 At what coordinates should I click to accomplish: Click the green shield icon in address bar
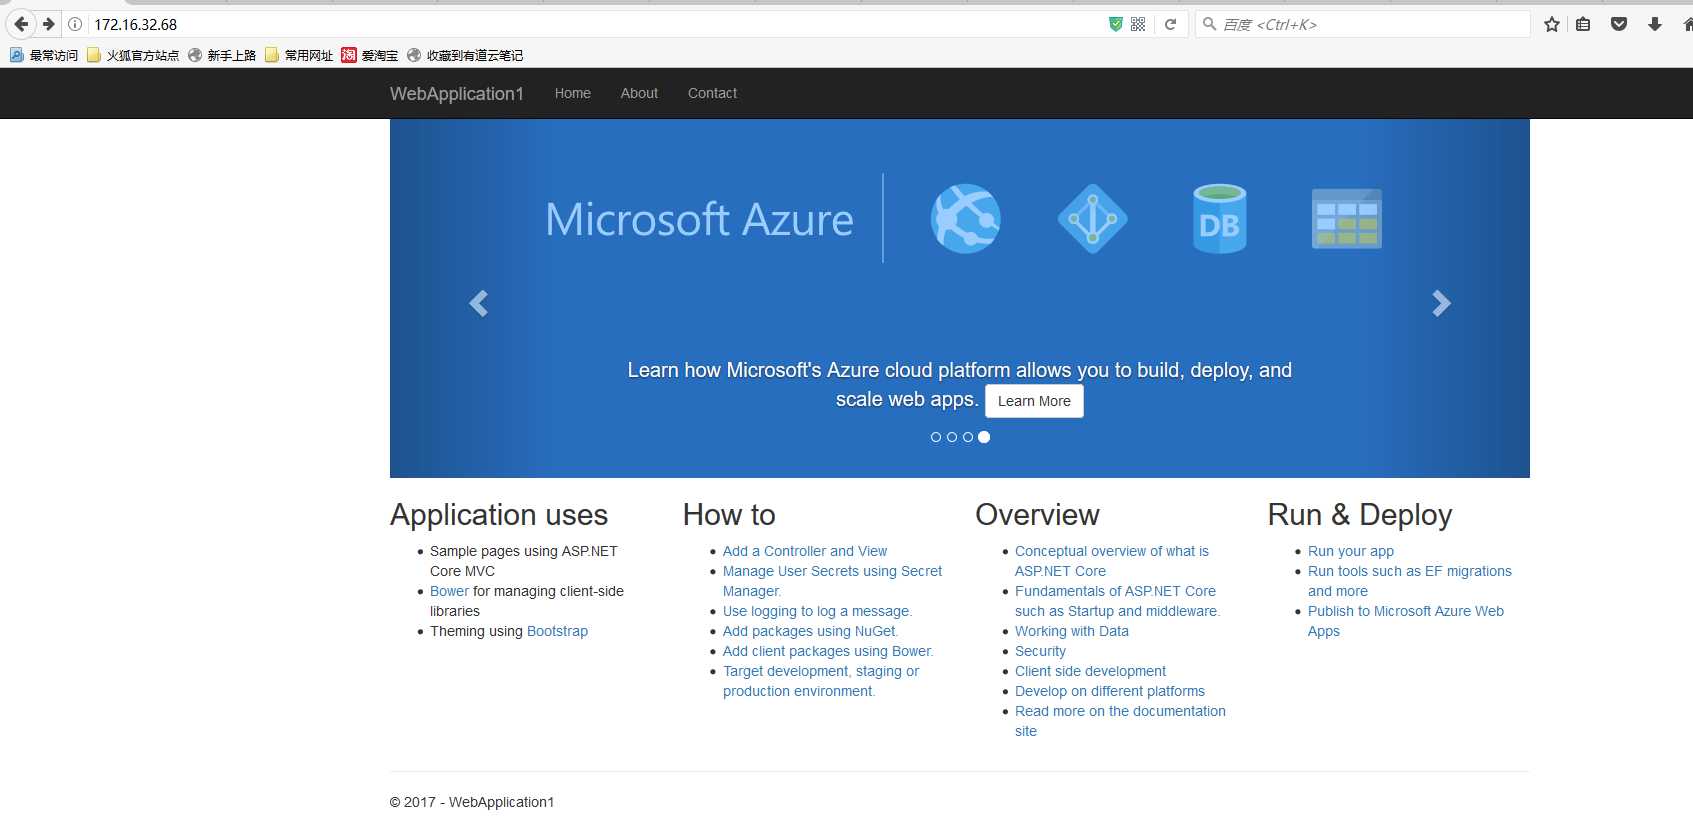click(1116, 24)
